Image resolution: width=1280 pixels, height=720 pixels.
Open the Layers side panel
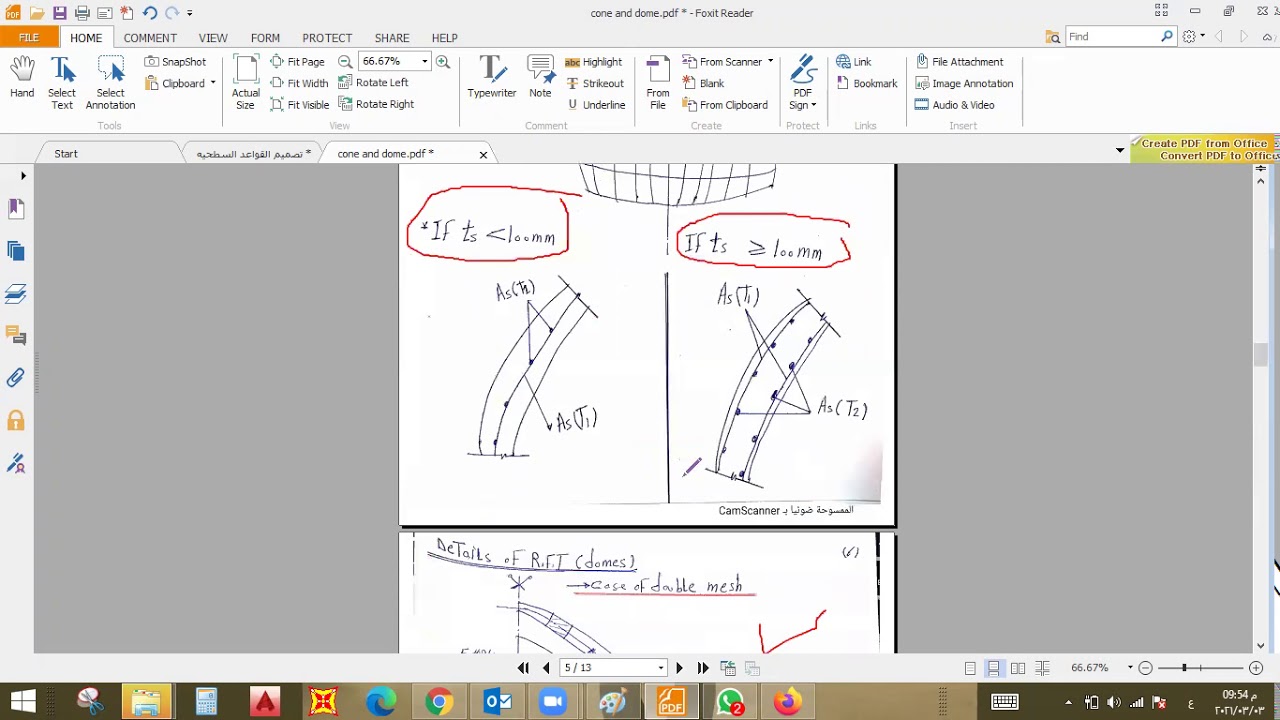(x=16, y=294)
